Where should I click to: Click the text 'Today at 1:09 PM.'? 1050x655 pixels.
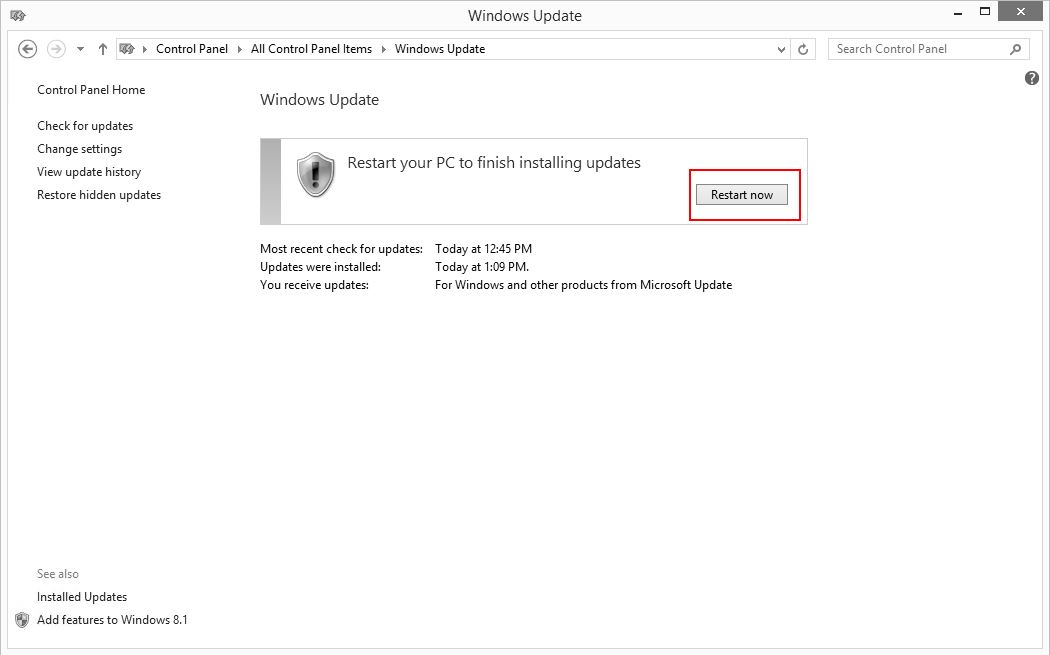coord(482,267)
